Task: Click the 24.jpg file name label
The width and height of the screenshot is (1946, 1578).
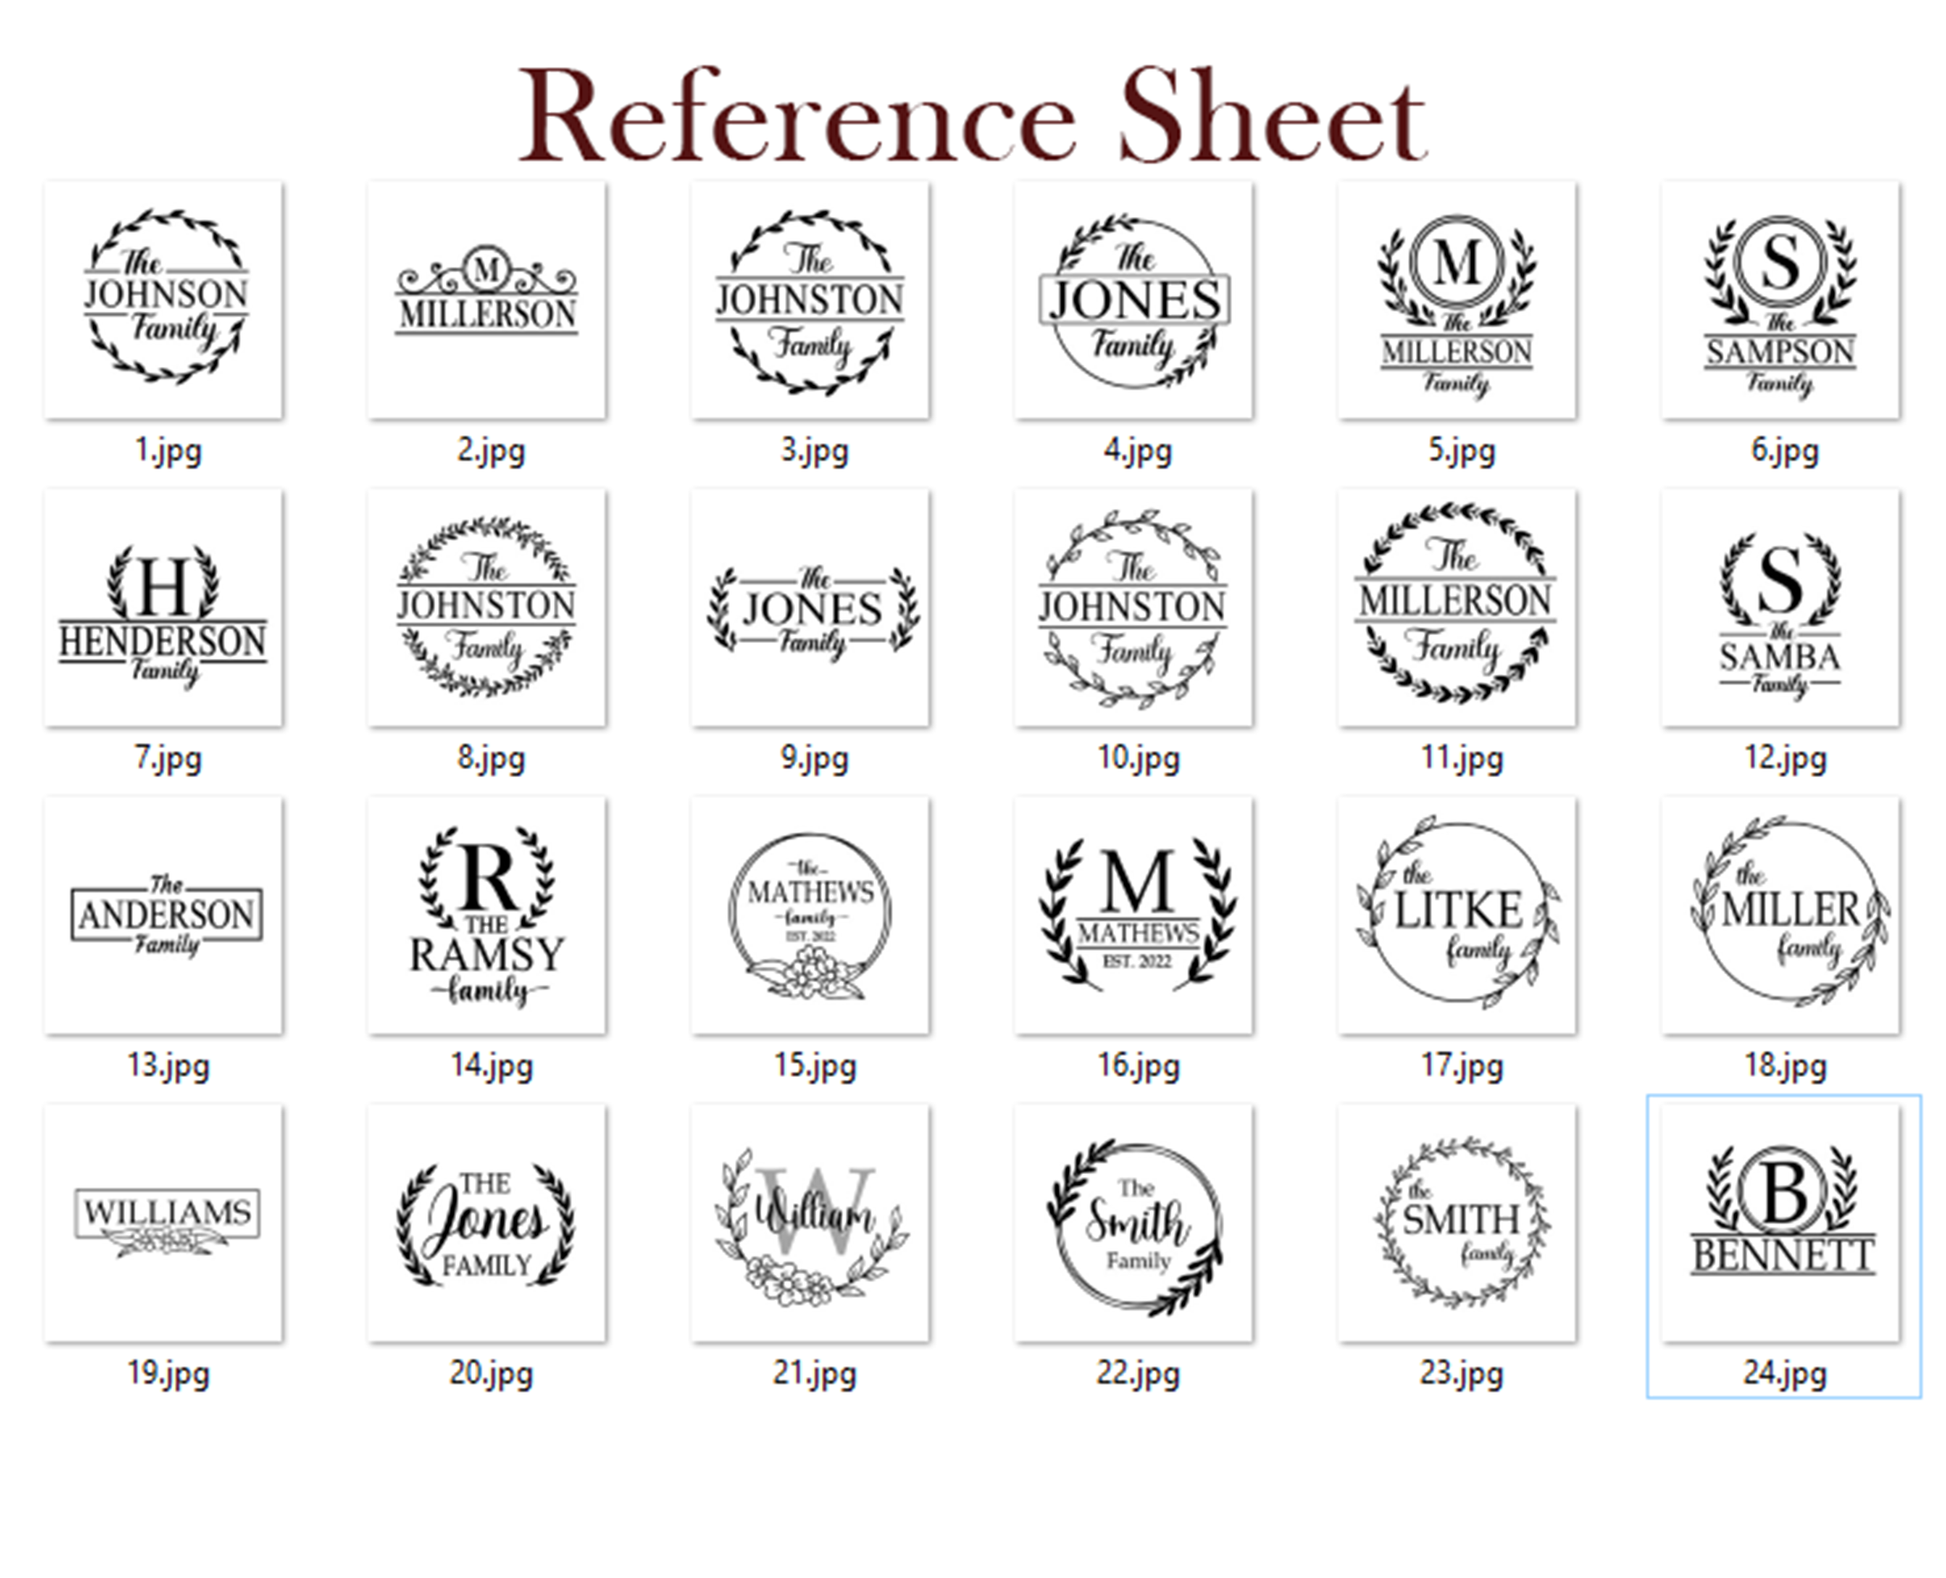Action: [1785, 1372]
